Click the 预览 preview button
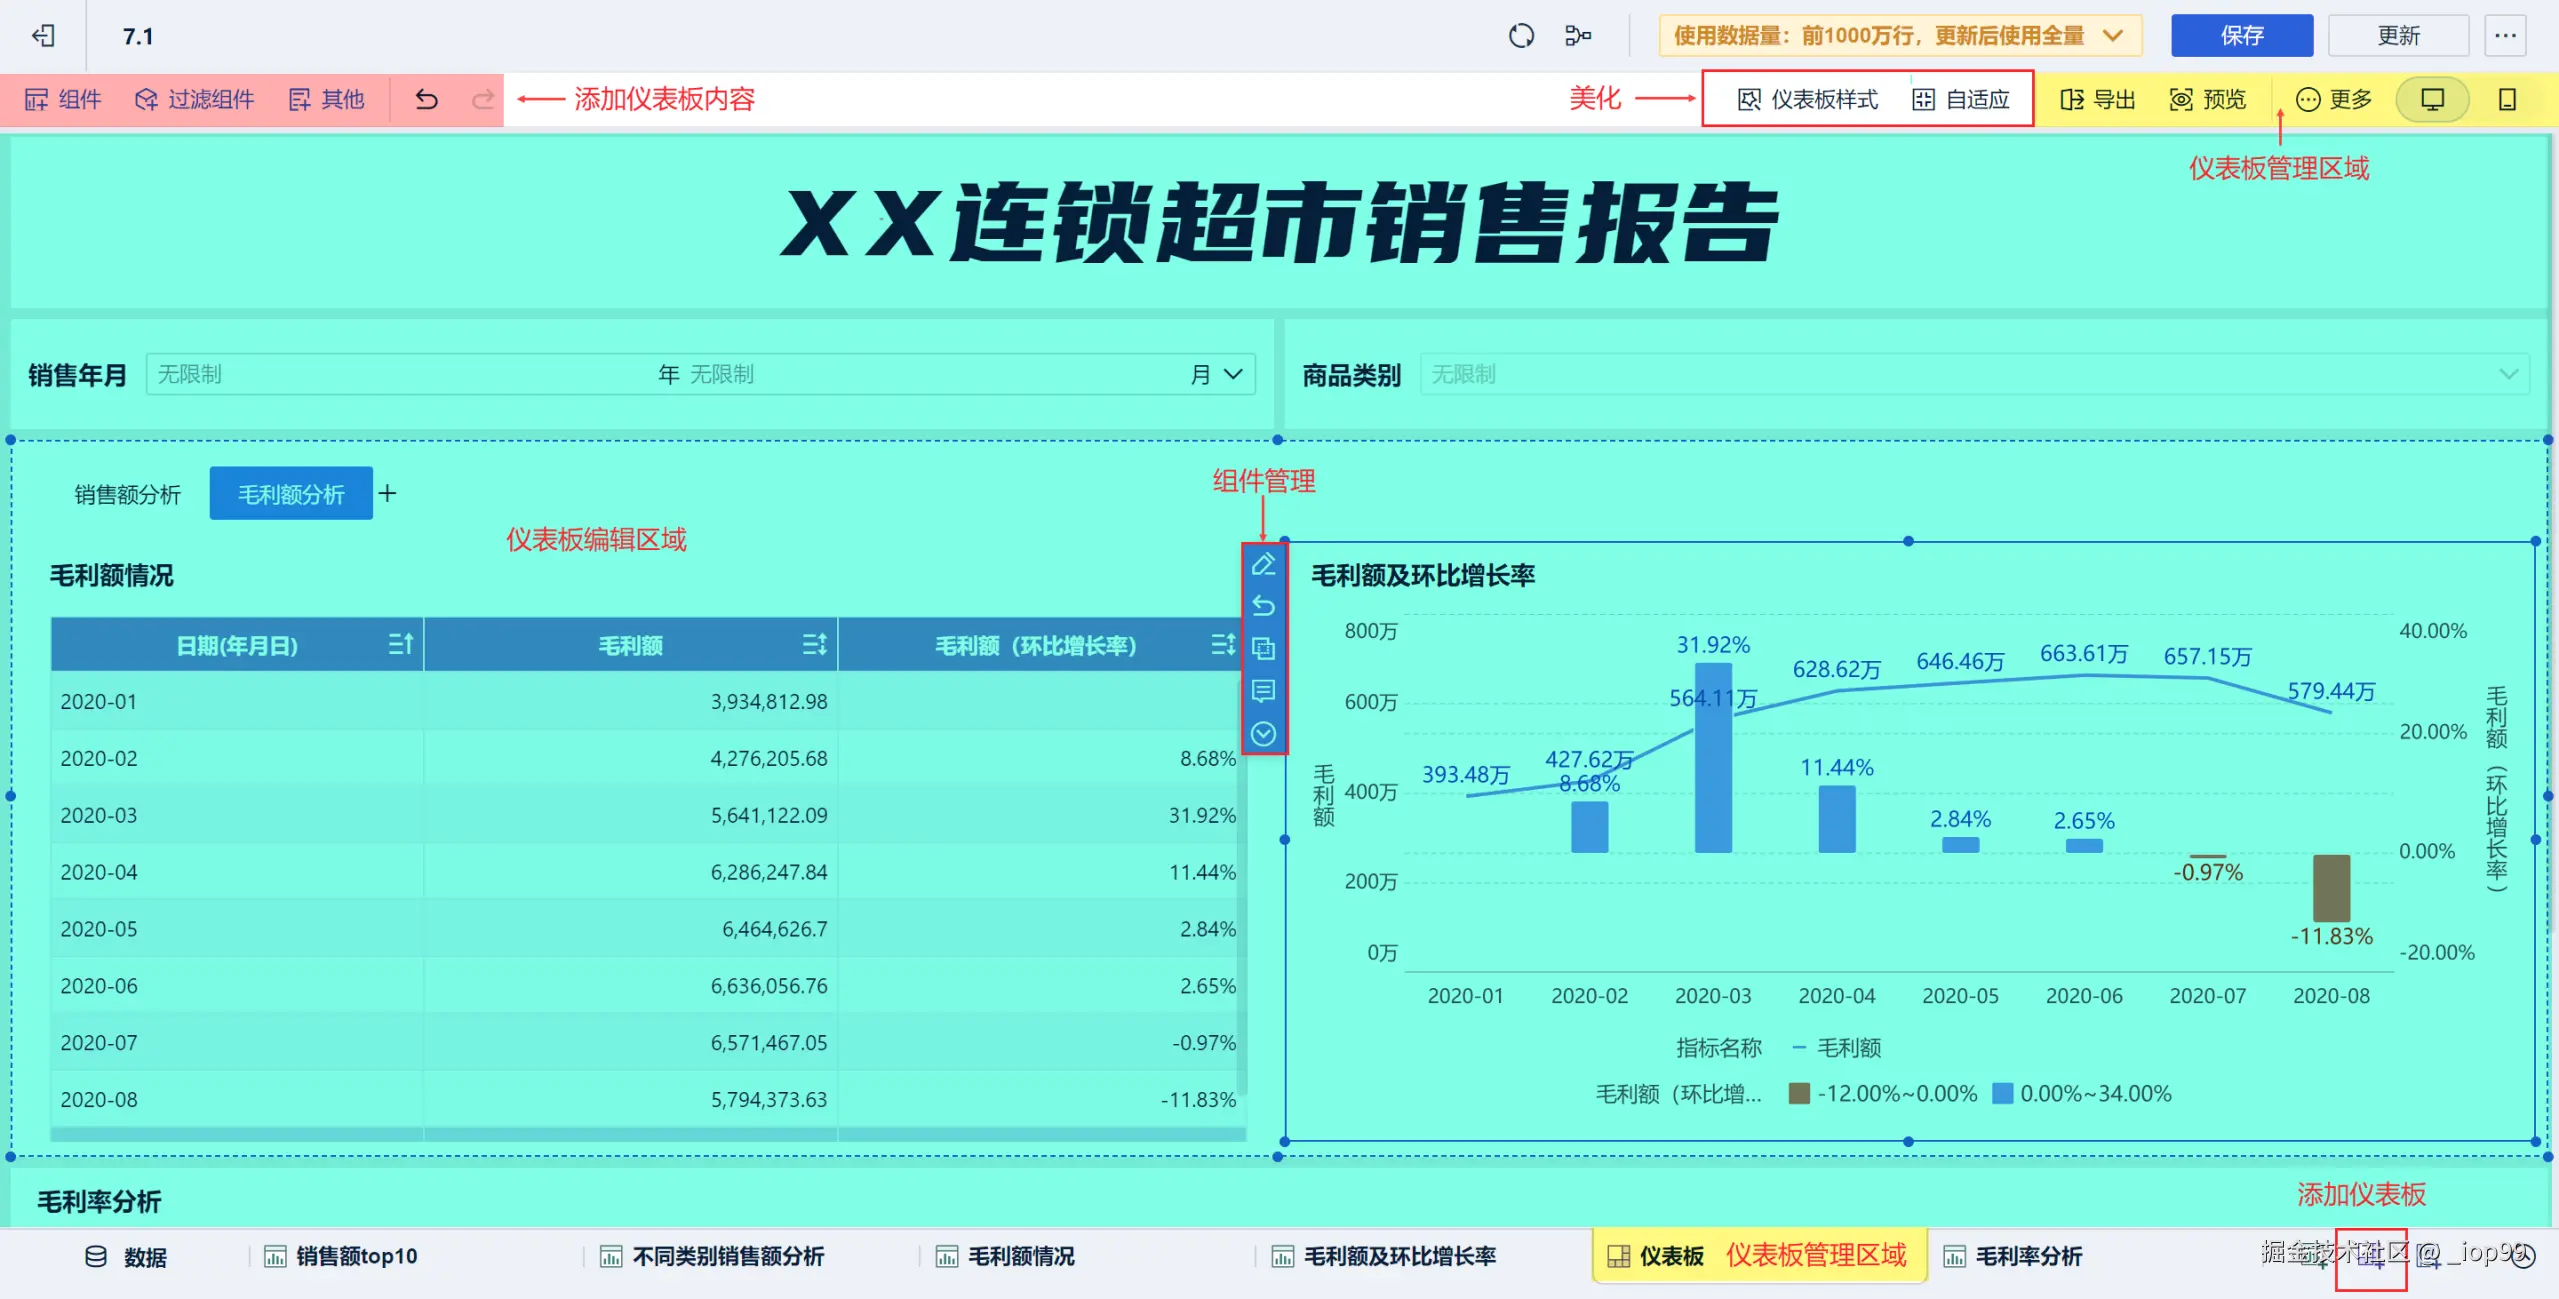 point(2207,99)
